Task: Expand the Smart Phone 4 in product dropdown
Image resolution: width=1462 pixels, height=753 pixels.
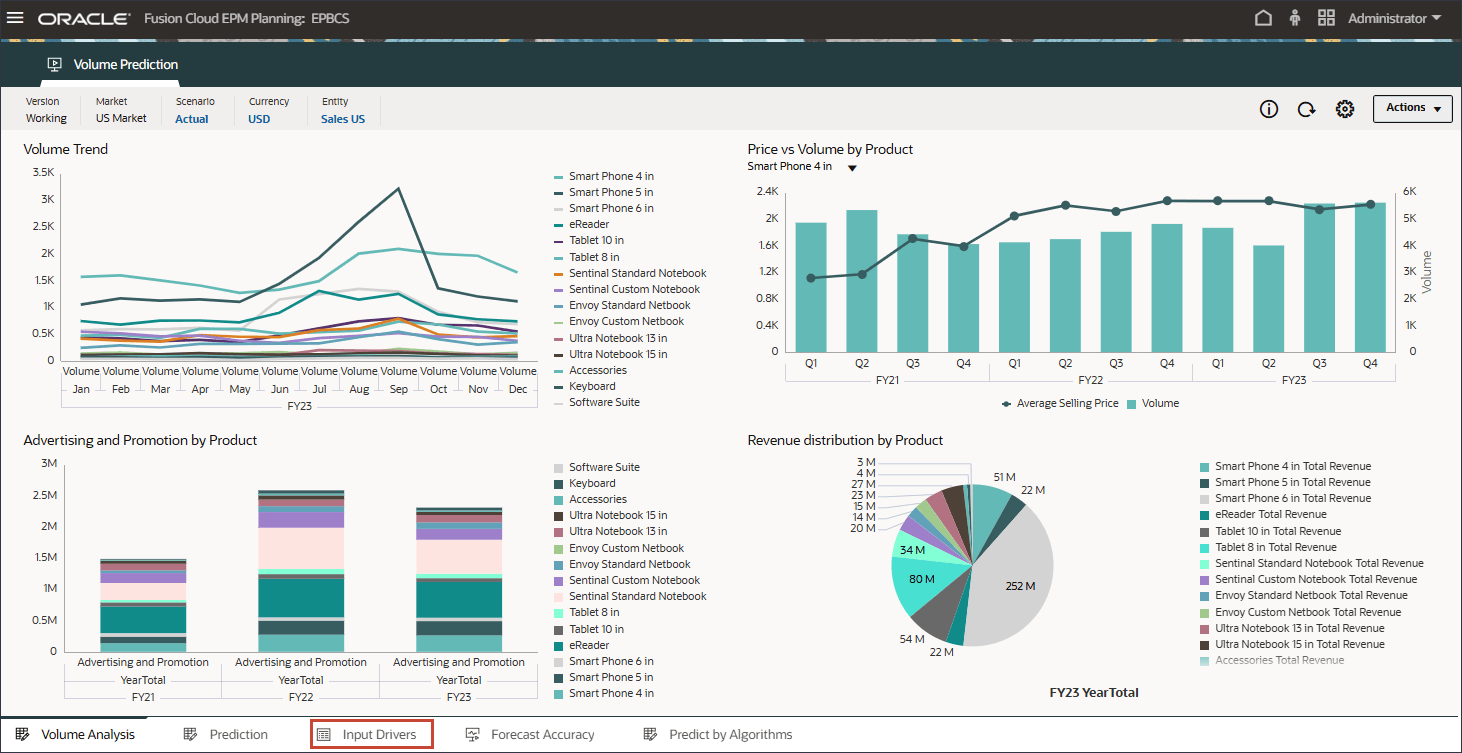Action: point(852,168)
